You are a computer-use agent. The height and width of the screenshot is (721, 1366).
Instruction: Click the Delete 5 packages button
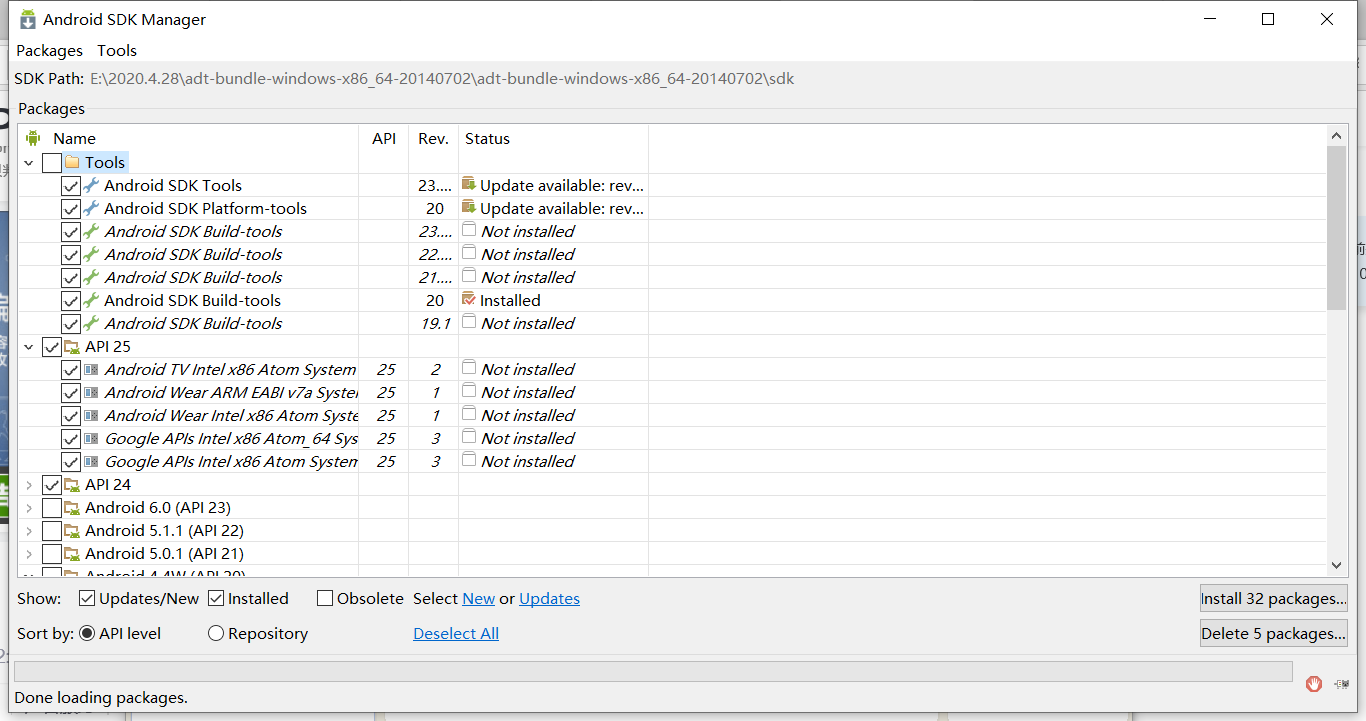click(1274, 633)
